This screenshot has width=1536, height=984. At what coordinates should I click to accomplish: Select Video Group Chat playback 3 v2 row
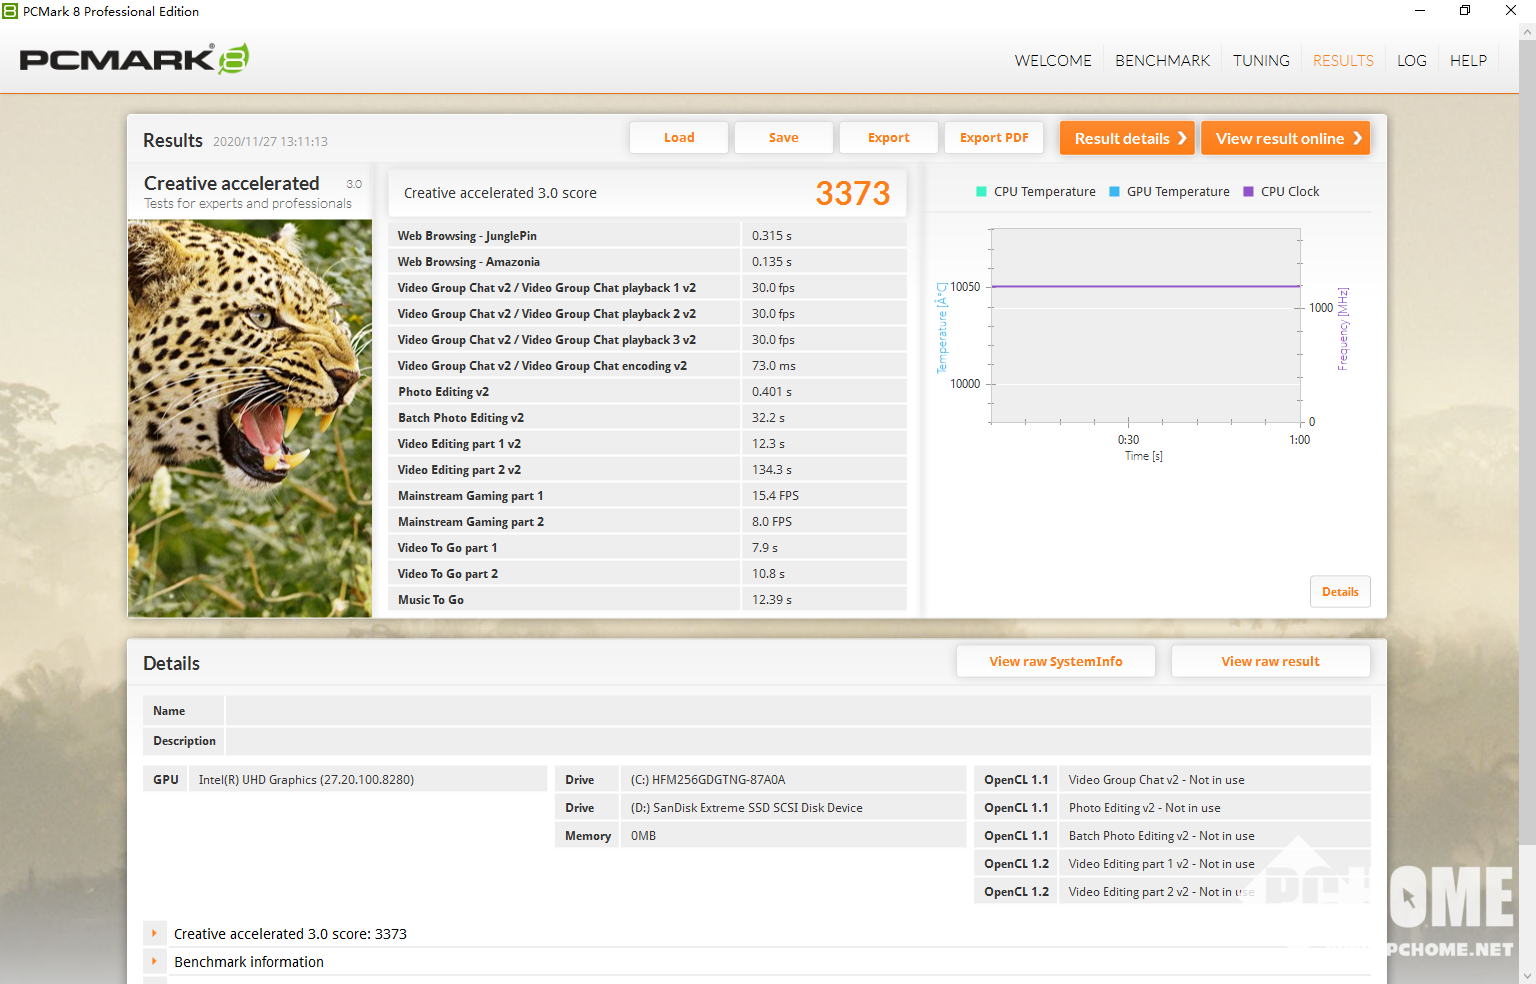tap(647, 340)
